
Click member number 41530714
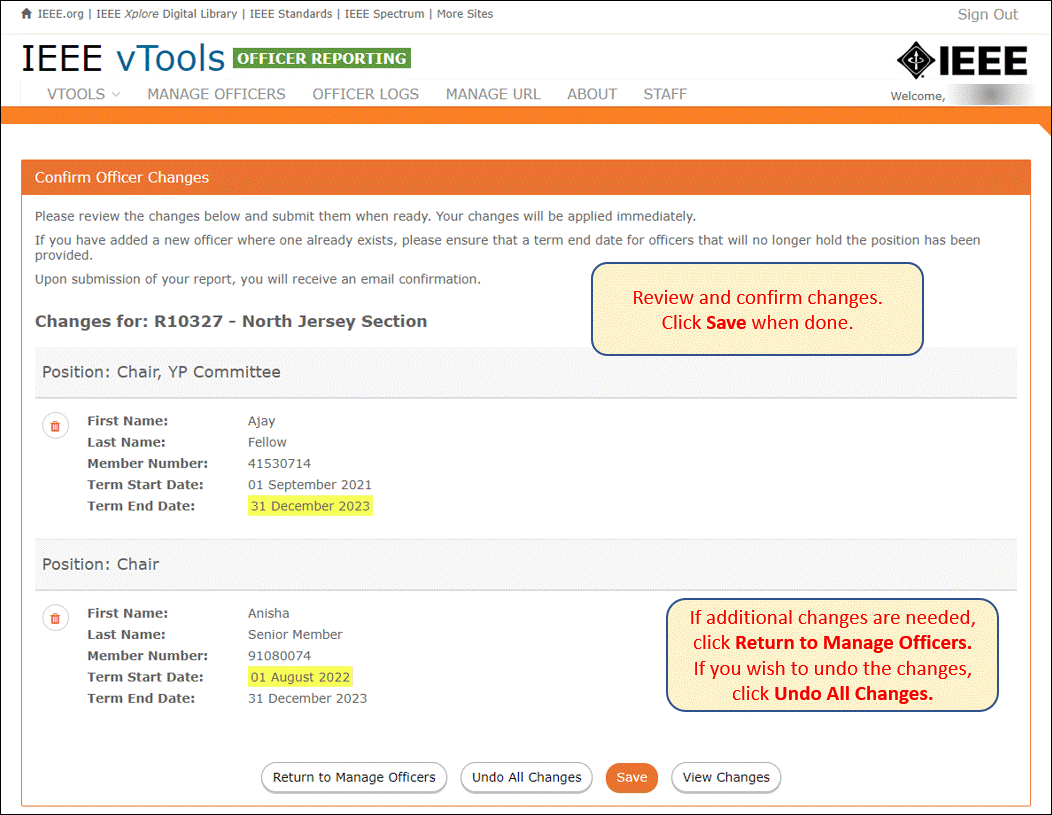coord(279,464)
